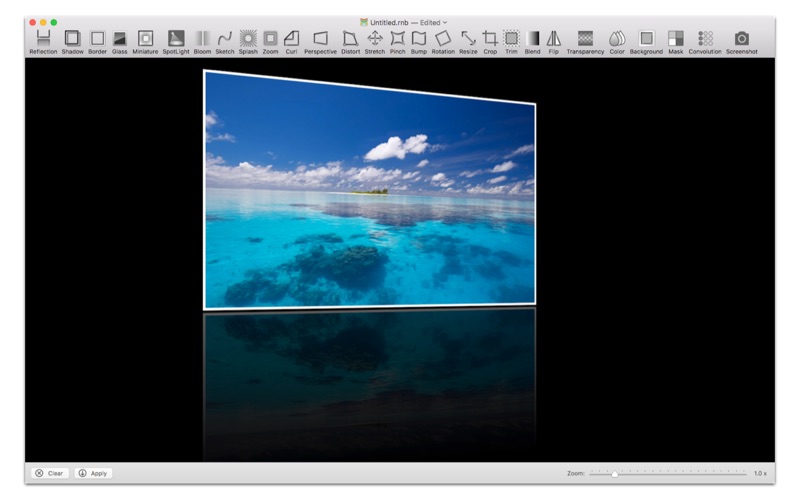Open the Transparency tool
Viewport: 800px width, 500px height.
tap(585, 42)
